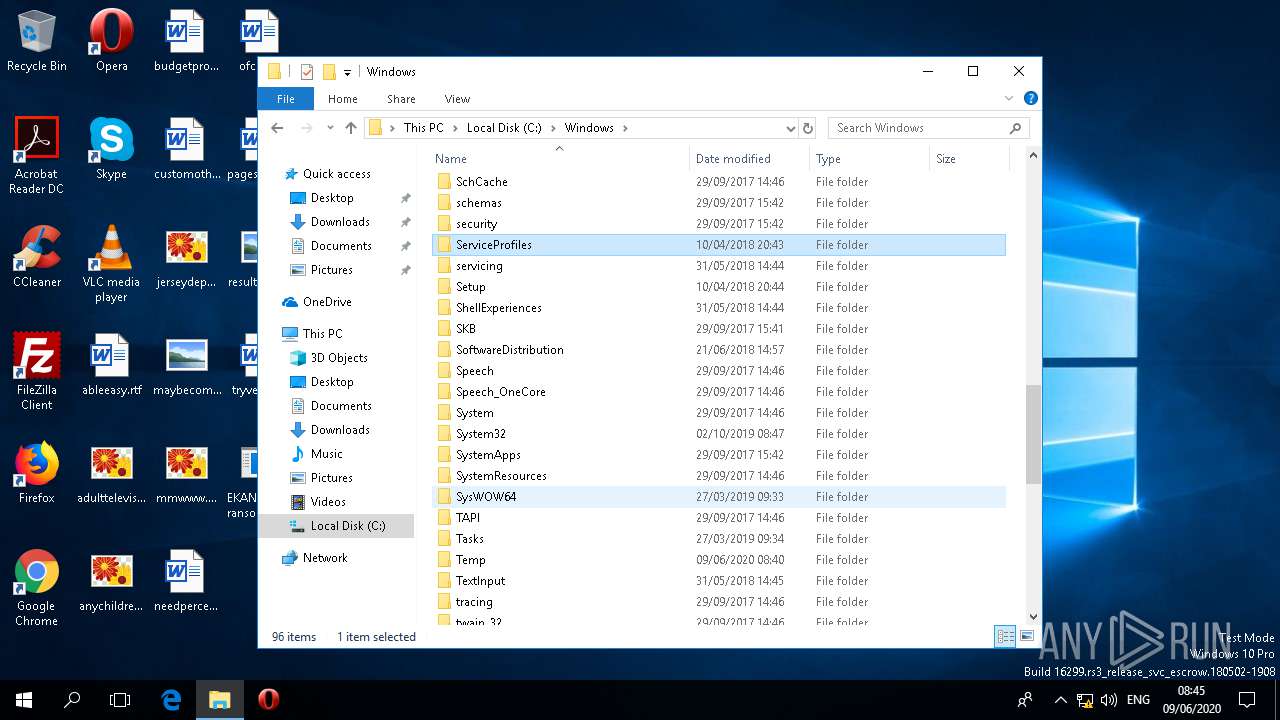1280x720 pixels.
Task: Customize Quick Access Toolbar dropdown arrow
Action: pyautogui.click(x=347, y=72)
